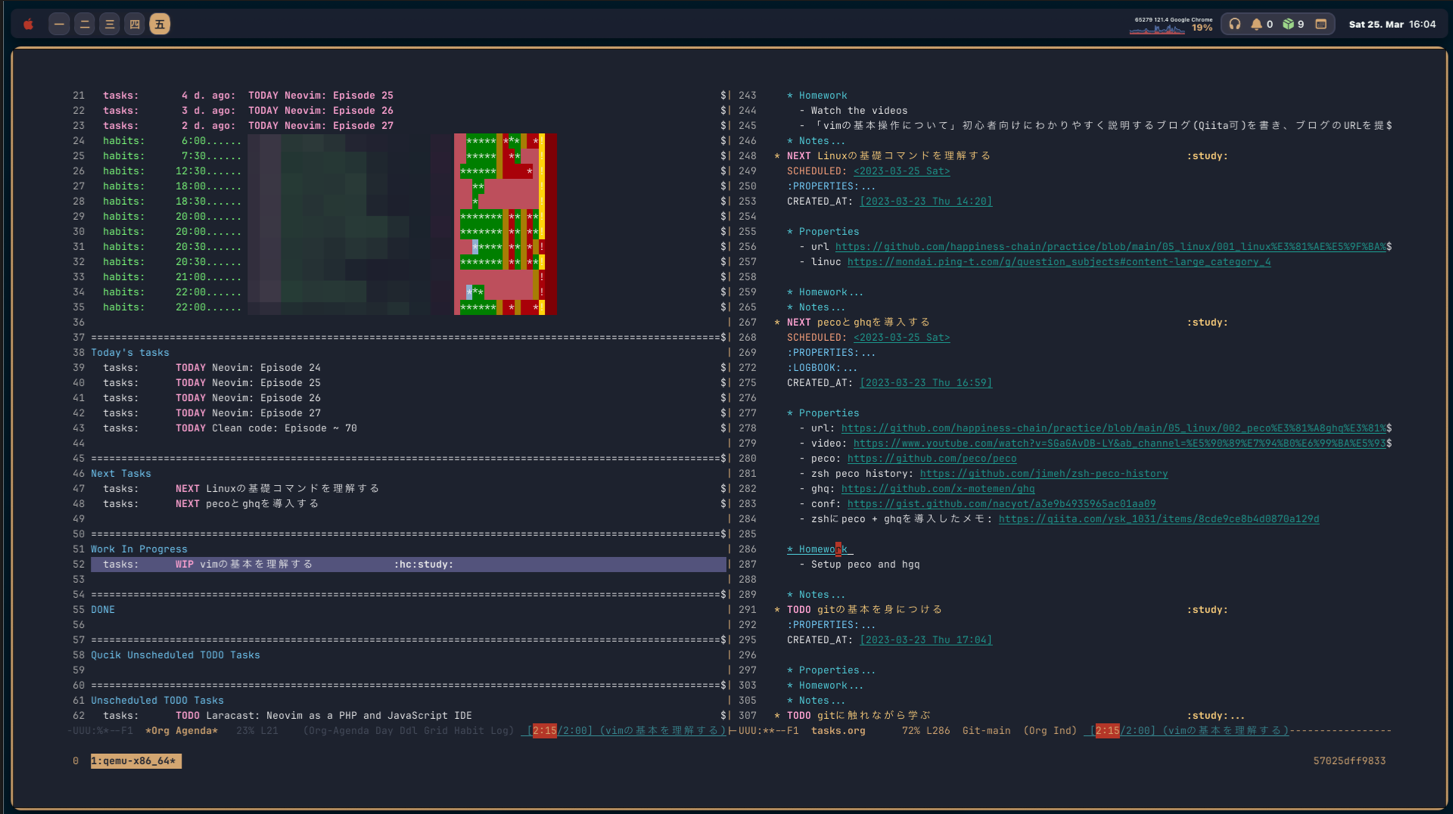The image size is (1453, 814).
Task: Click the headphones icon in status bar
Action: click(x=1235, y=24)
